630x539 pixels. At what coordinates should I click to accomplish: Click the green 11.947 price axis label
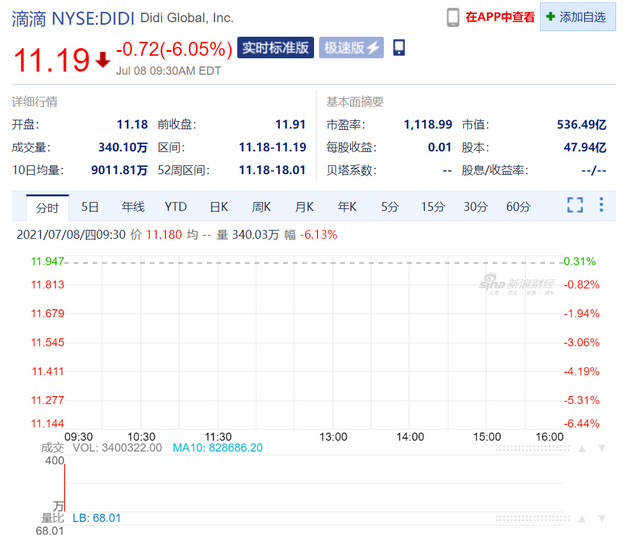pos(47,261)
